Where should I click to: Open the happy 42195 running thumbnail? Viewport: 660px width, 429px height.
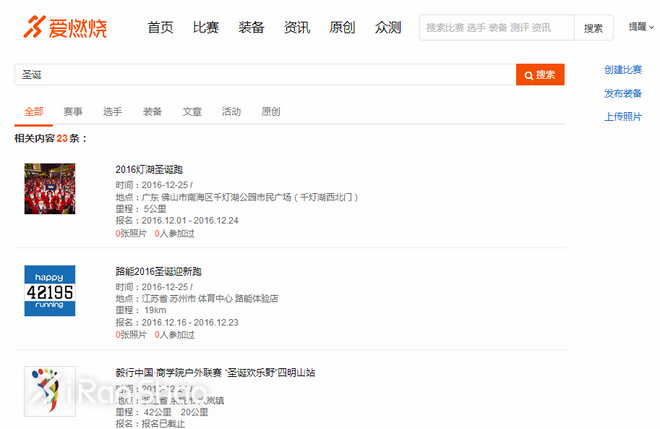[x=50, y=290]
